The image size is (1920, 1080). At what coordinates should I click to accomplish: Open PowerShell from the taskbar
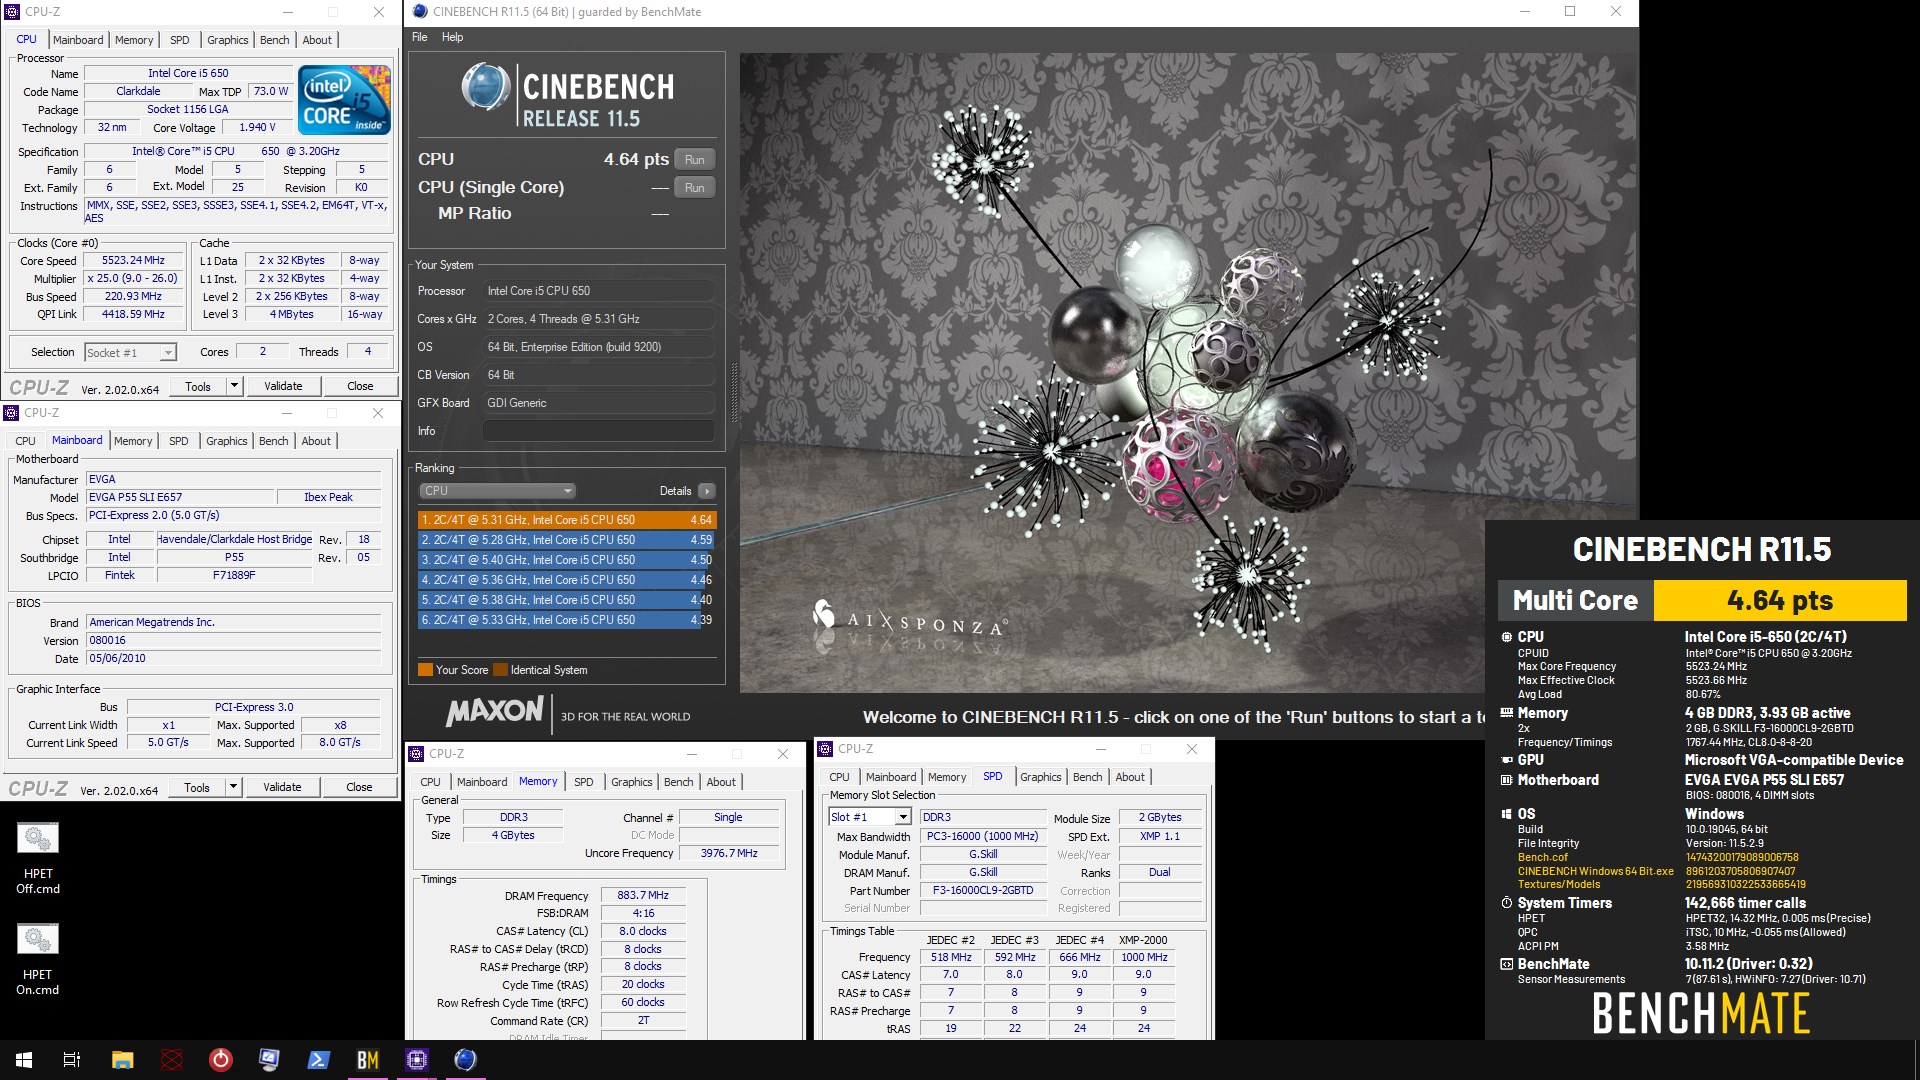pyautogui.click(x=318, y=1060)
